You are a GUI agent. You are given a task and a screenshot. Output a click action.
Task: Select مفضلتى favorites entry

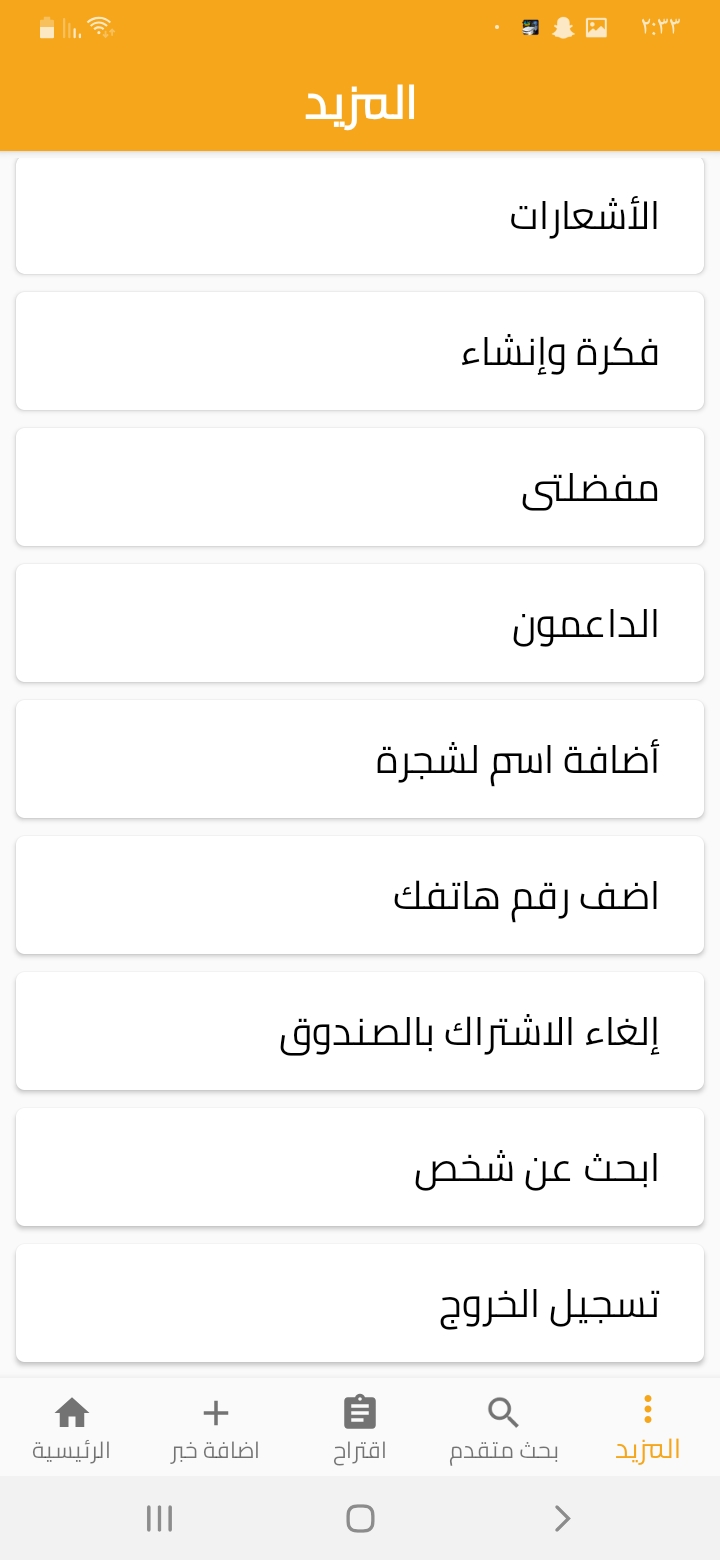point(360,487)
